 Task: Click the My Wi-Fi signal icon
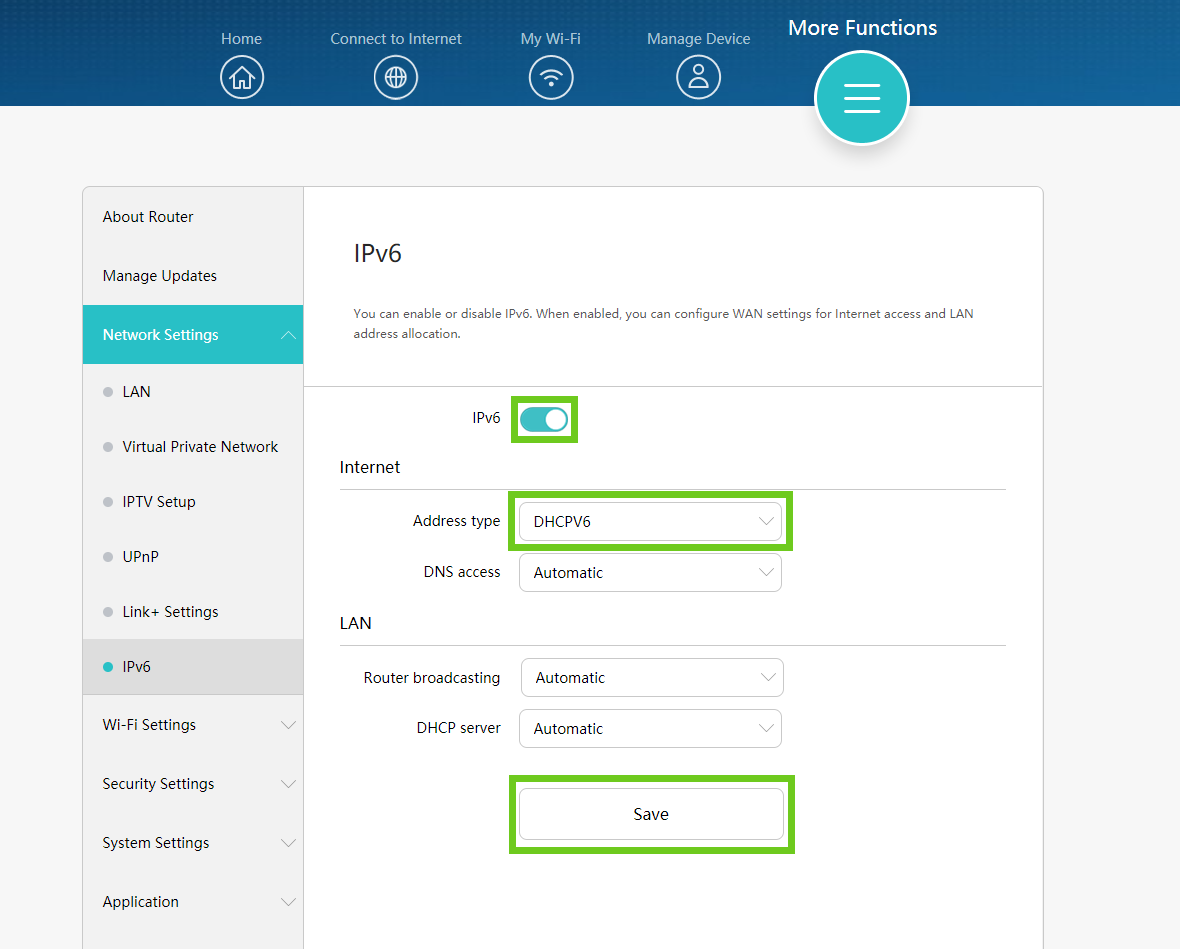tap(551, 77)
